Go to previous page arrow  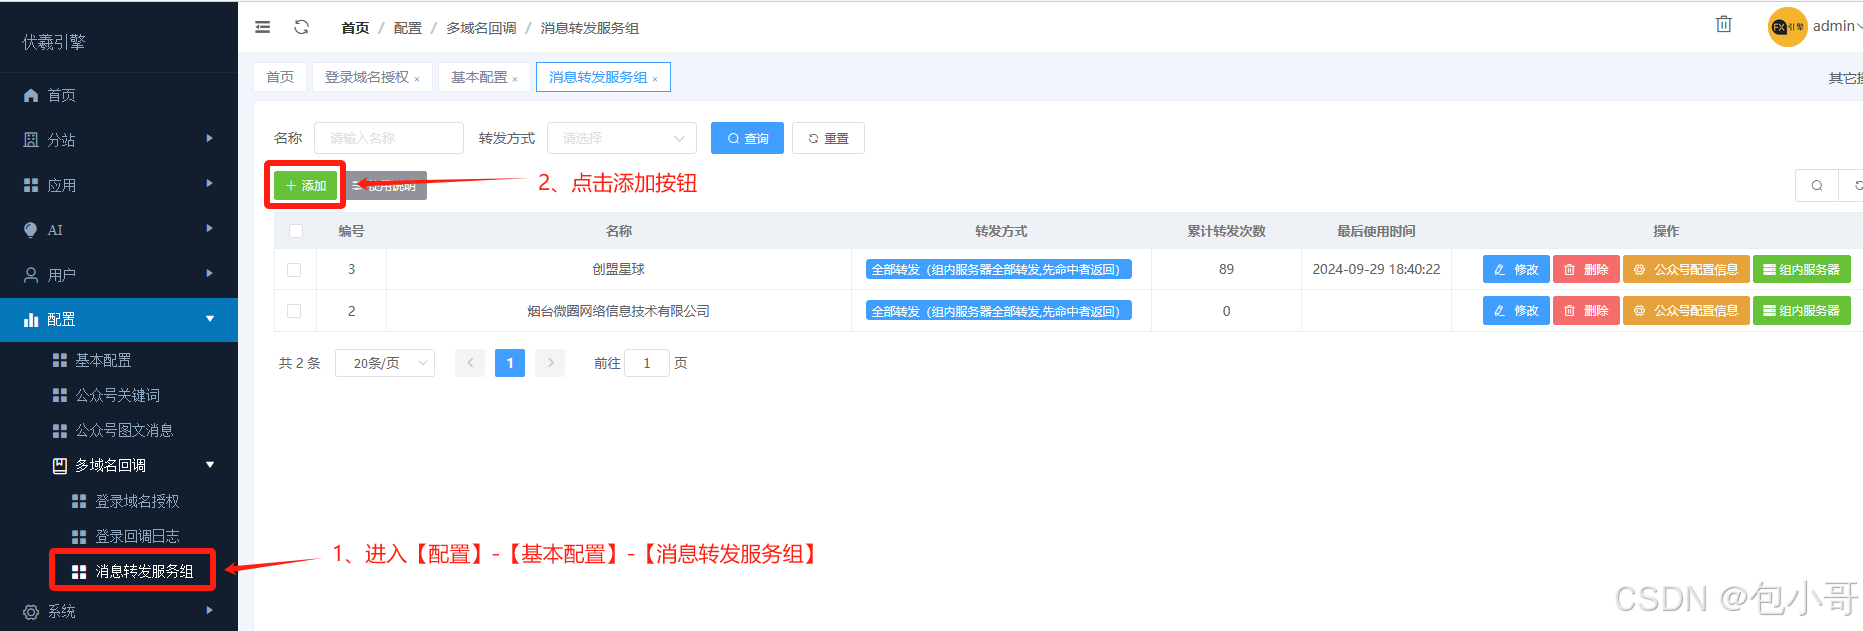pyautogui.click(x=470, y=363)
